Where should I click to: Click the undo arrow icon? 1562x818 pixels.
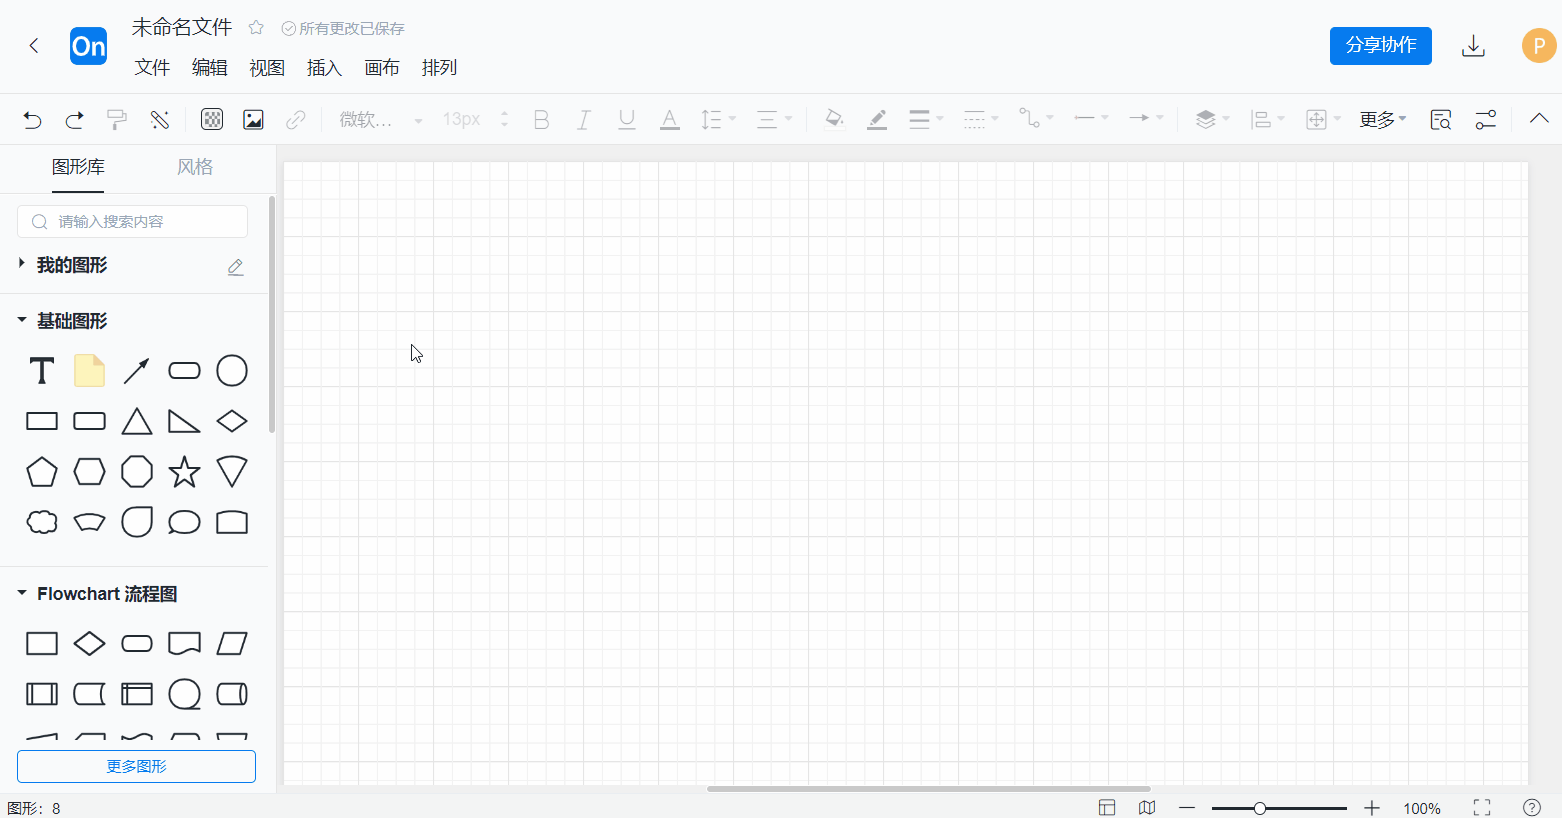pos(32,120)
